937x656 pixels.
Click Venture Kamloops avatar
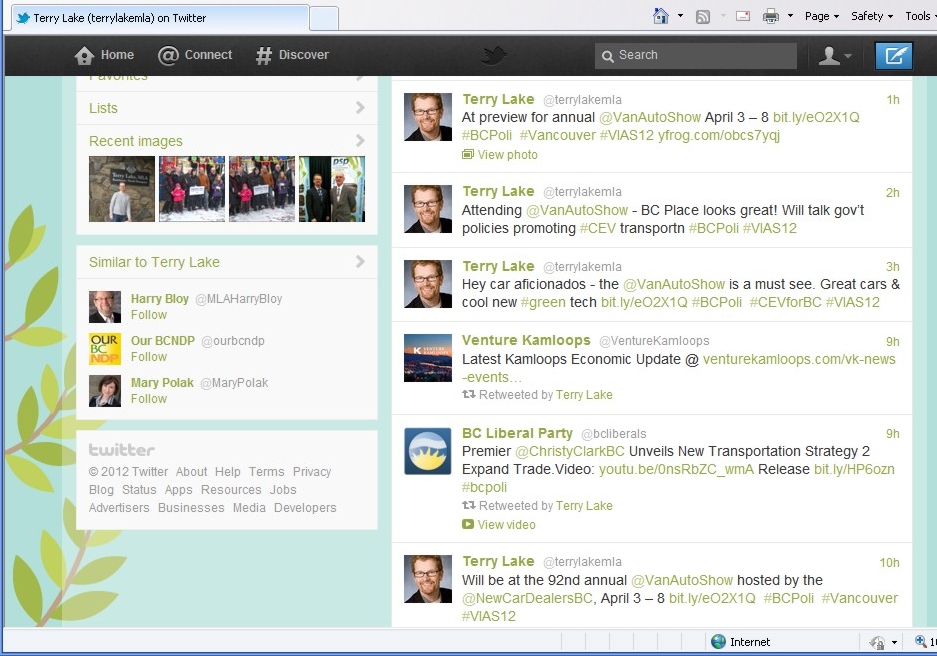coord(428,358)
